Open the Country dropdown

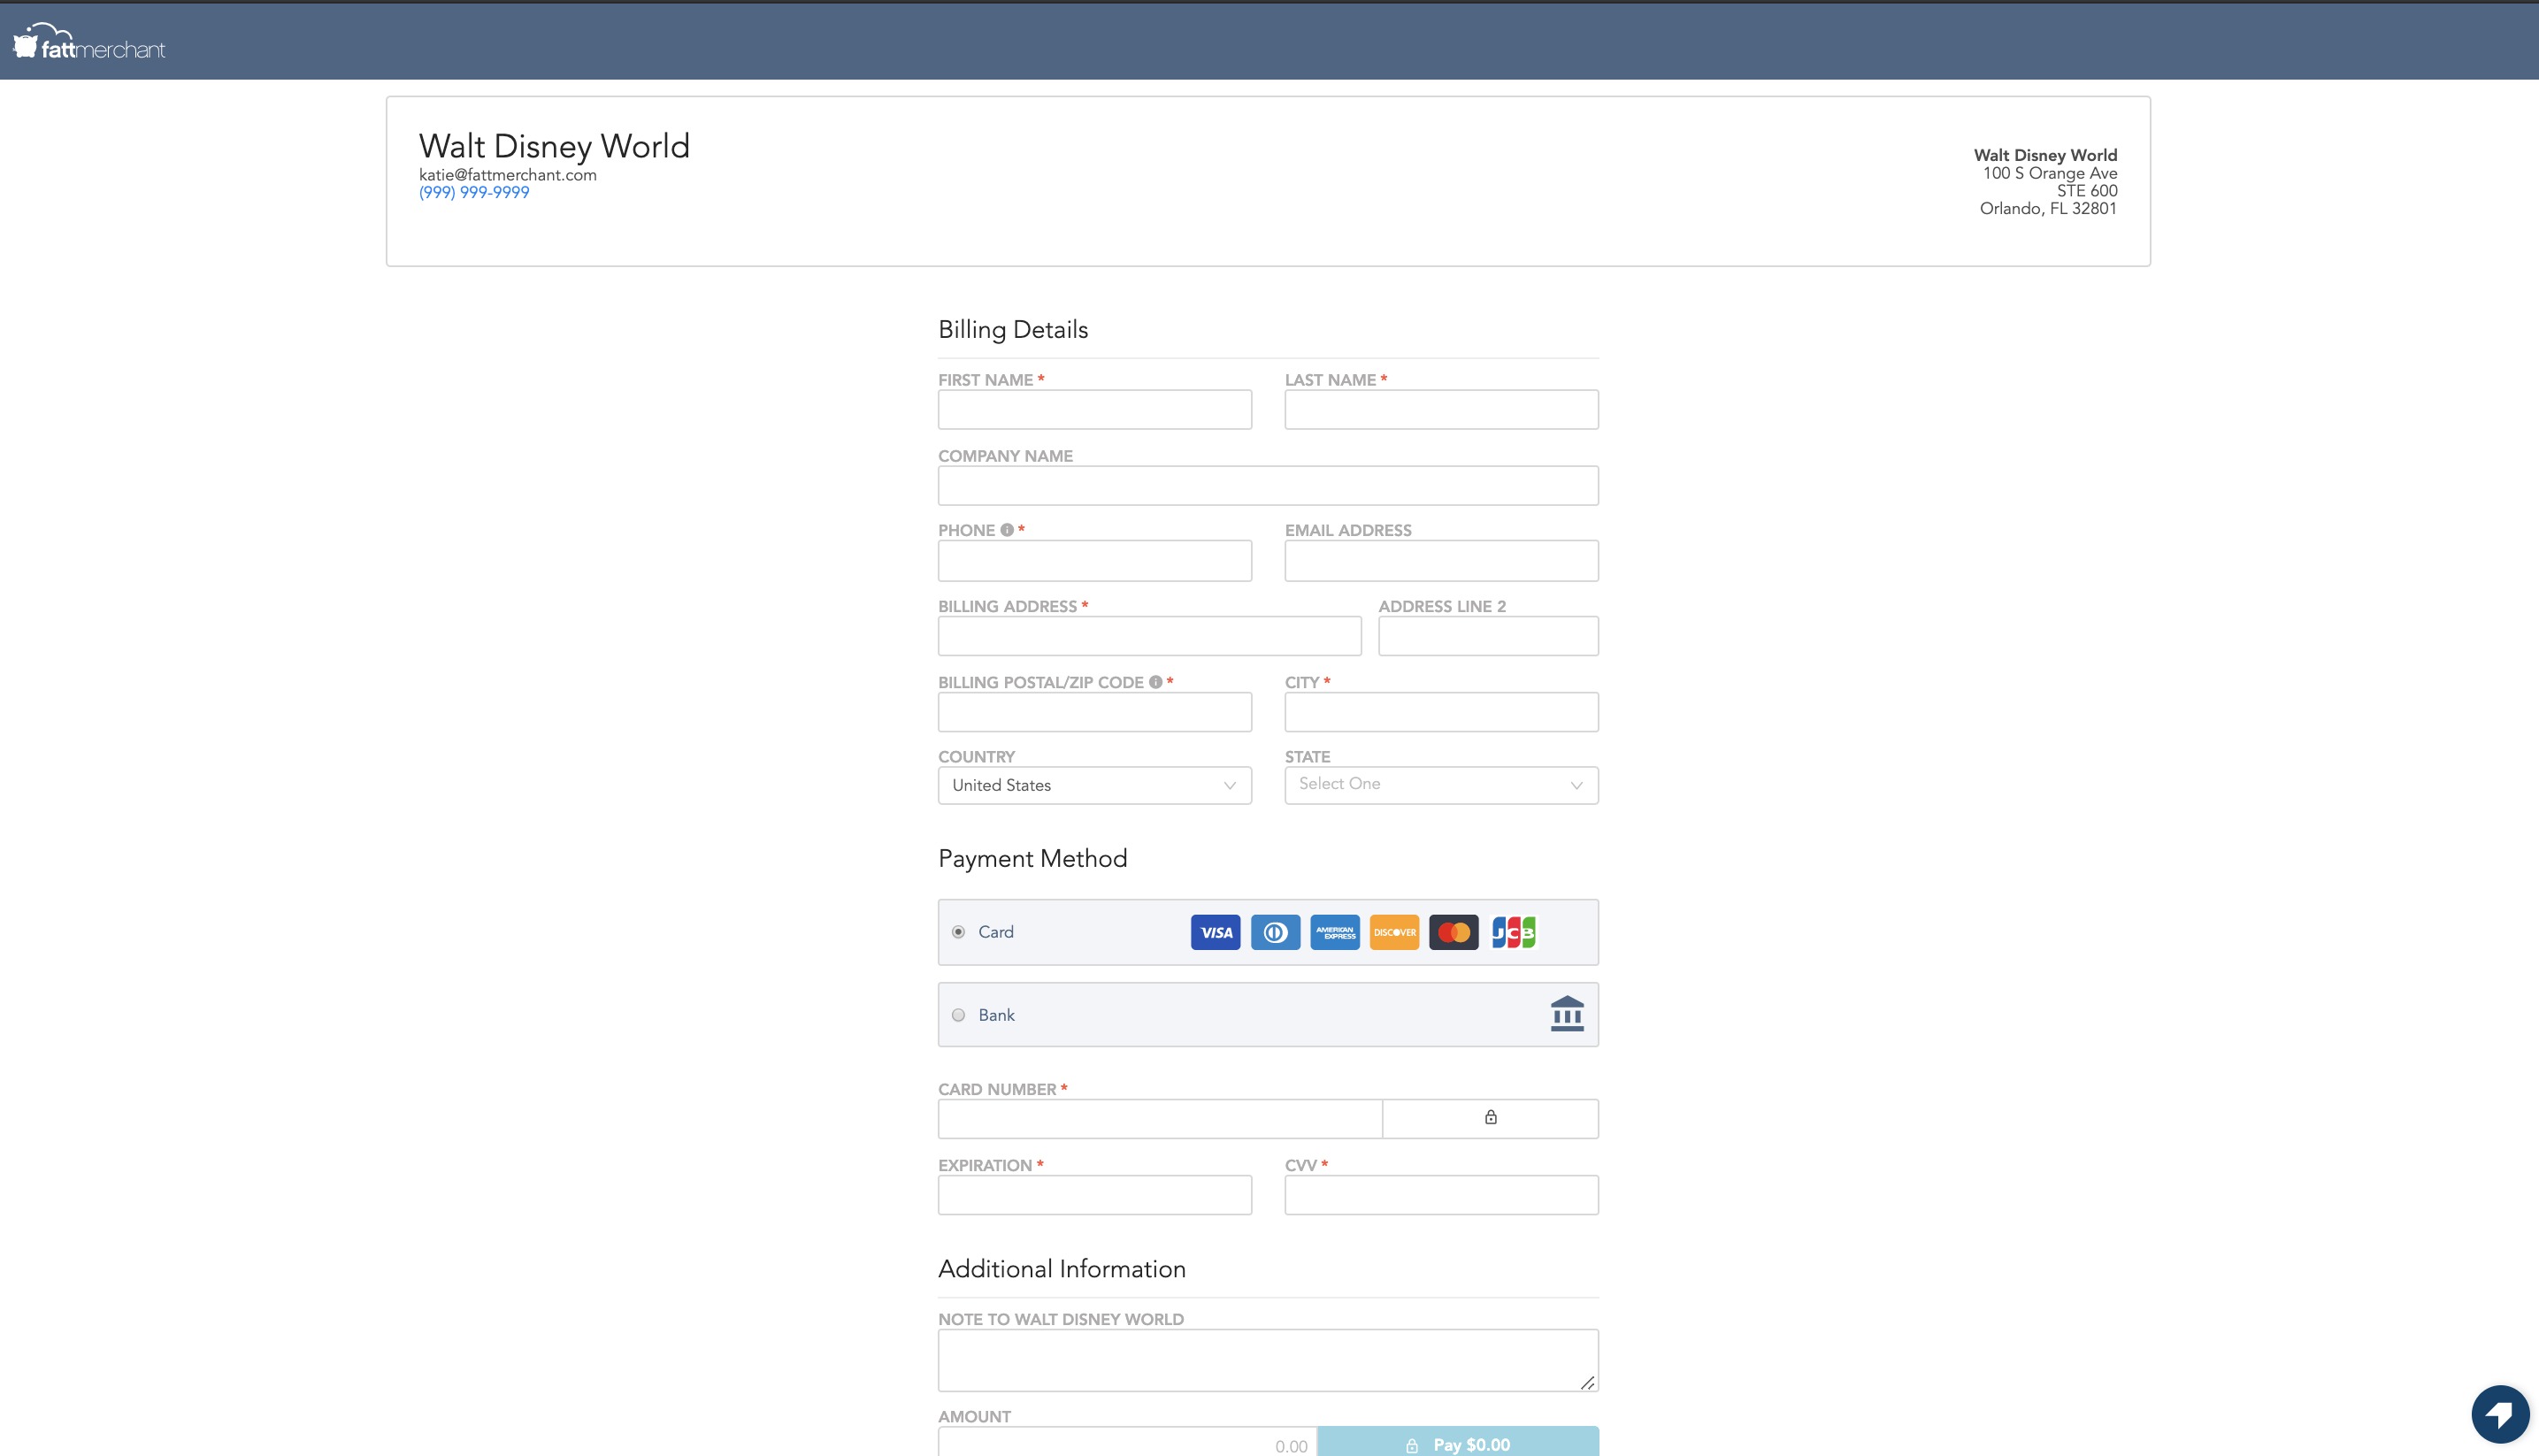click(x=1094, y=785)
